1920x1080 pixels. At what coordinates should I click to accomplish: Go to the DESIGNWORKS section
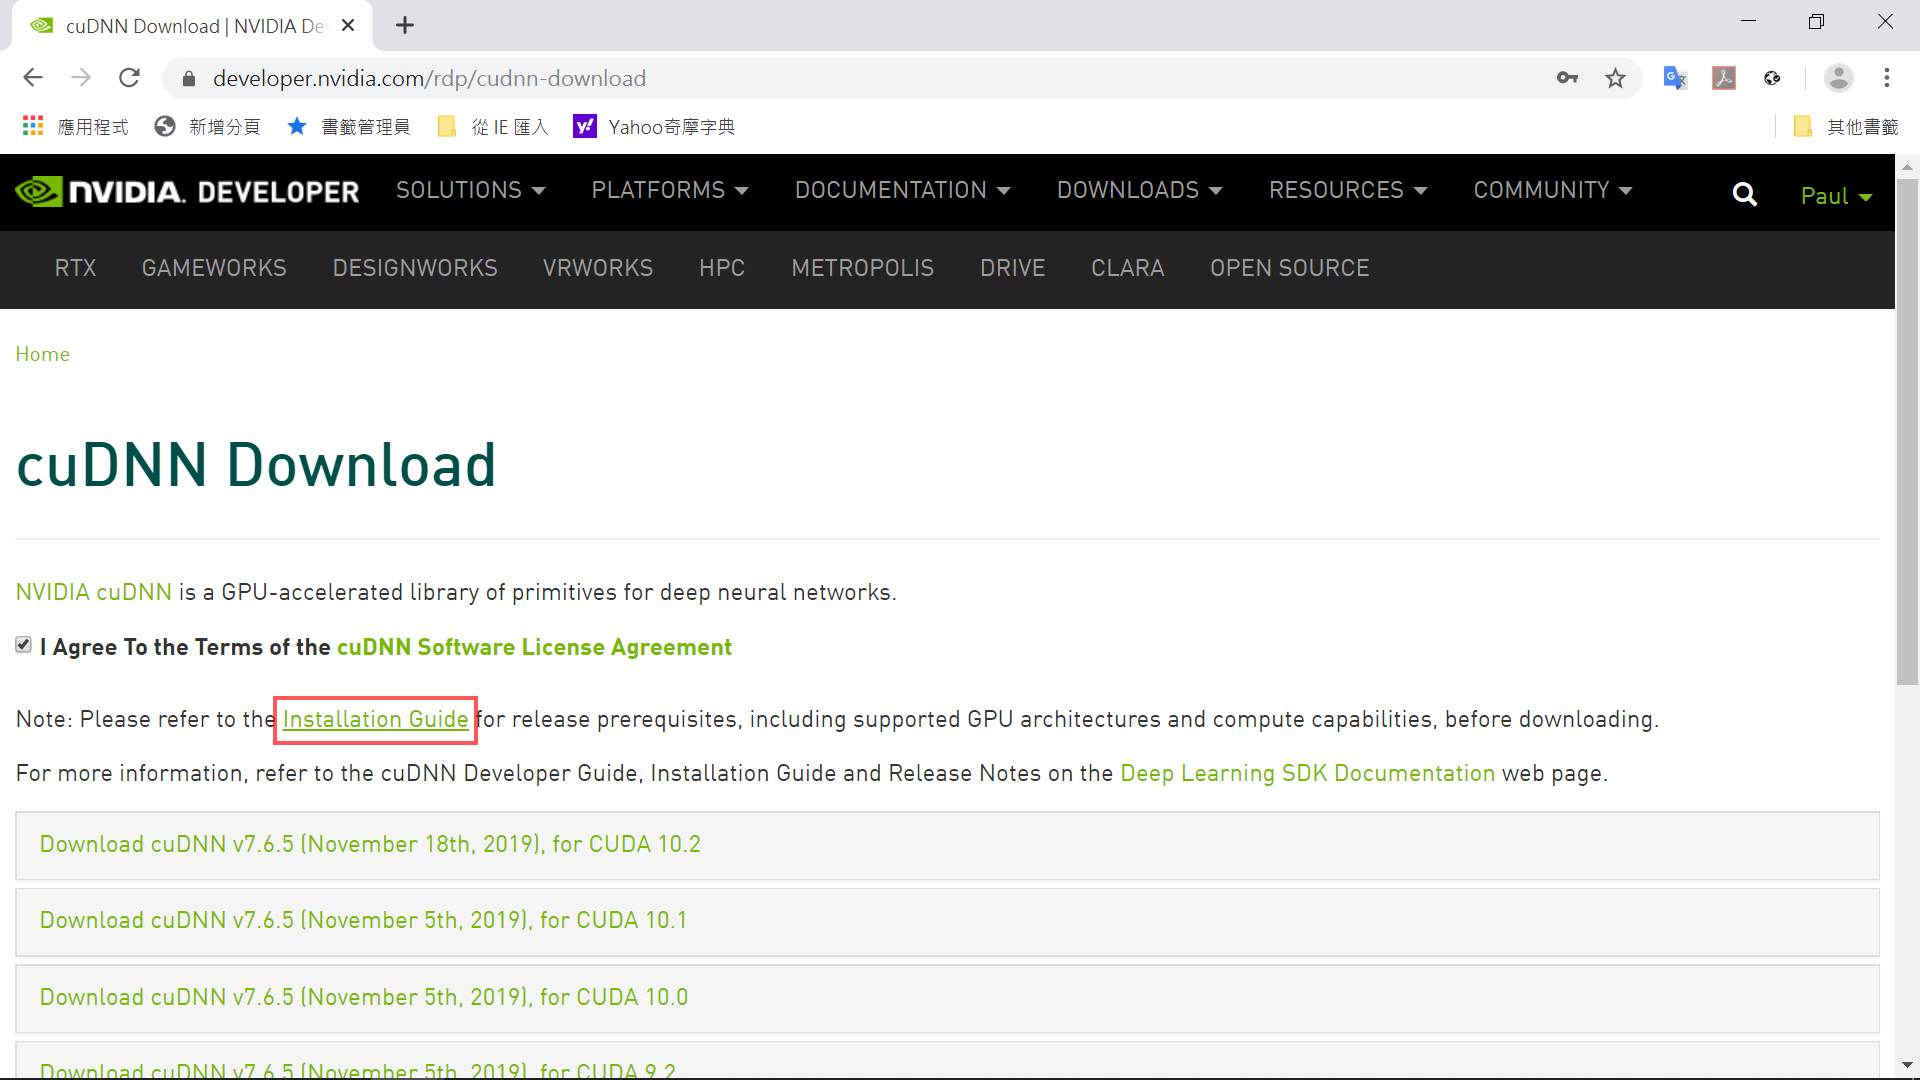(415, 268)
